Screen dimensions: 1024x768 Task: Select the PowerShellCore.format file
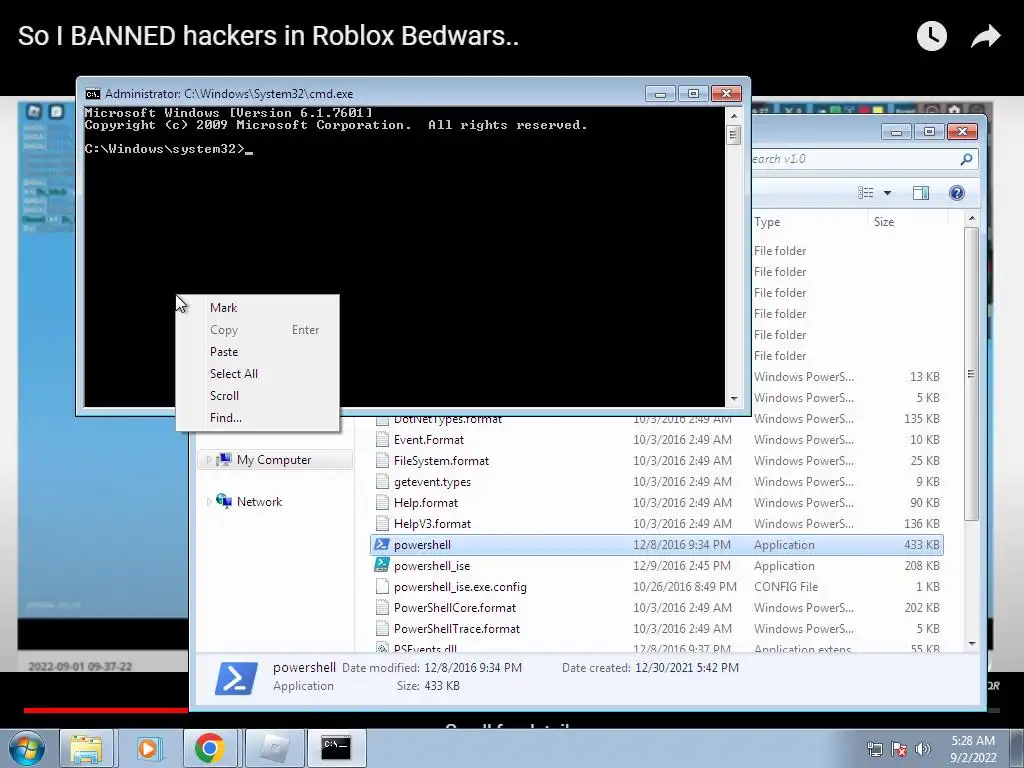tap(455, 607)
